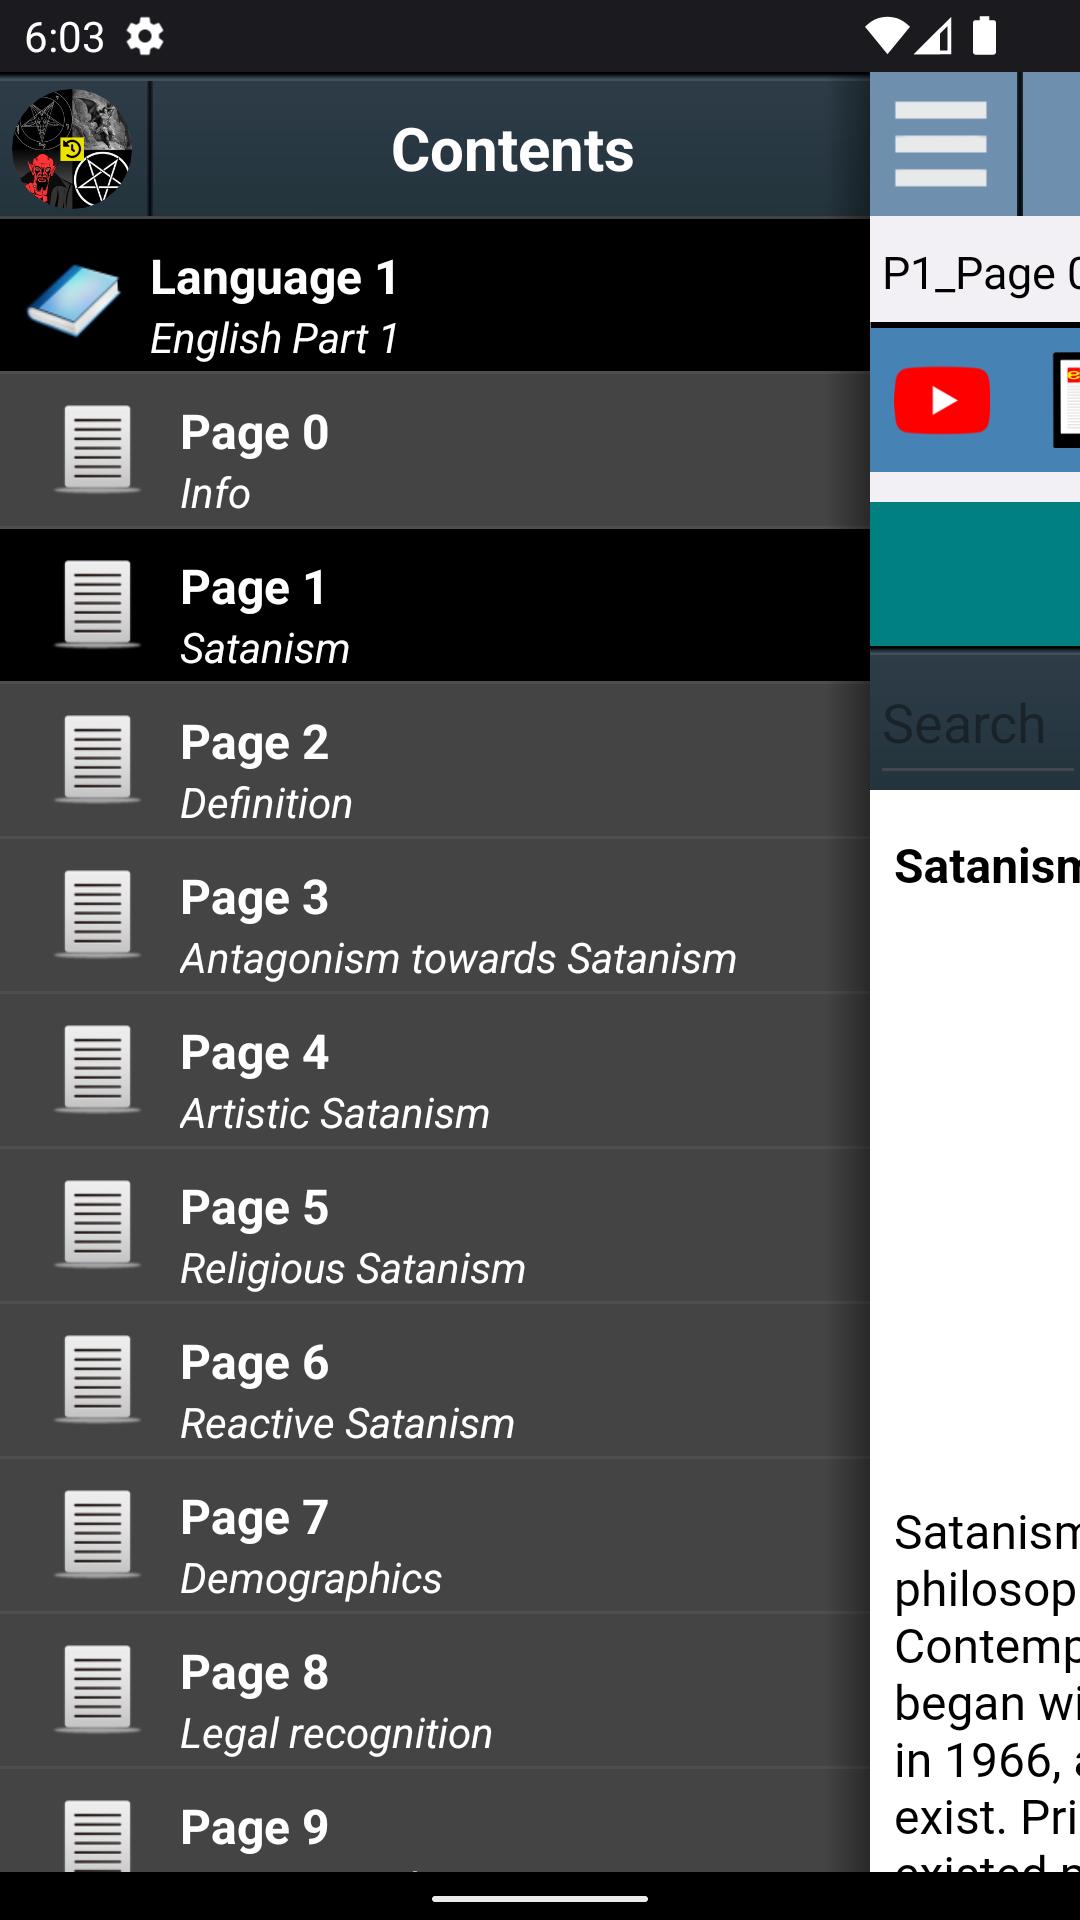Click the document icon next to Page 0
Image resolution: width=1080 pixels, height=1920 pixels.
tap(97, 449)
